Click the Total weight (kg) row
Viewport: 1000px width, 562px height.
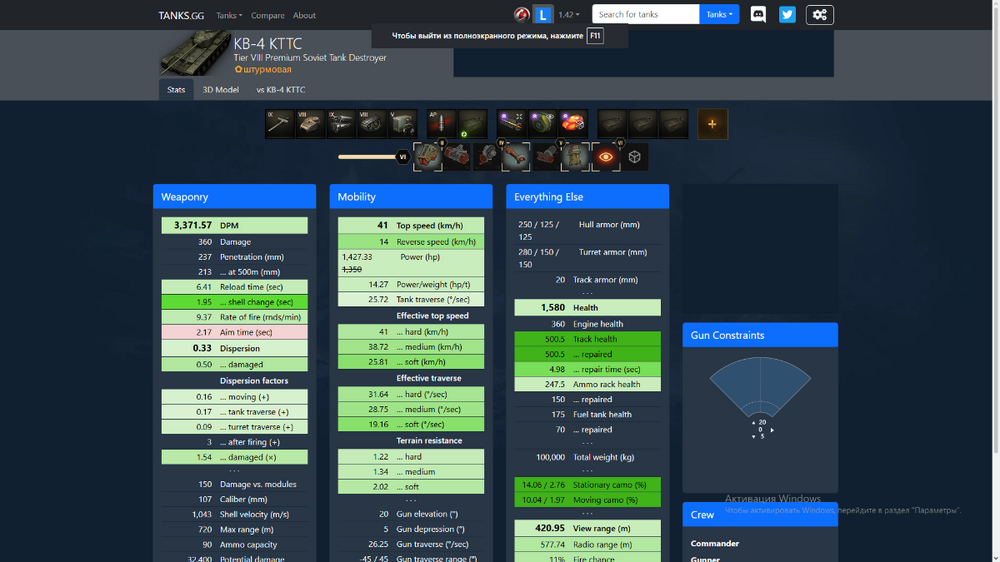[x=587, y=457]
